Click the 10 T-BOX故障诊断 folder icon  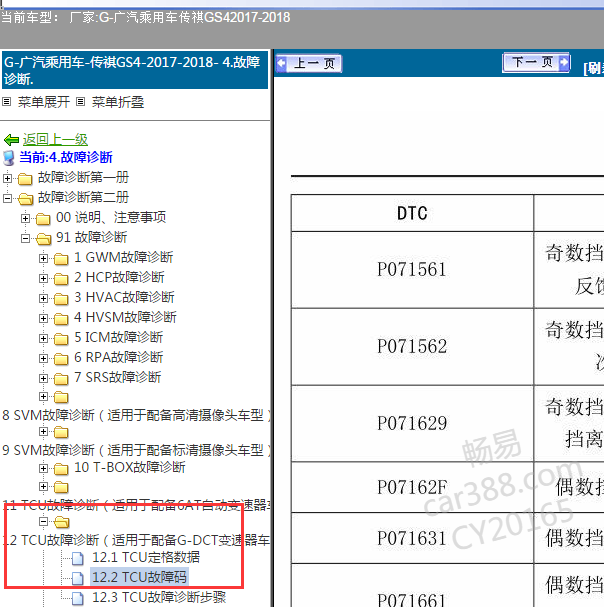coord(61,469)
